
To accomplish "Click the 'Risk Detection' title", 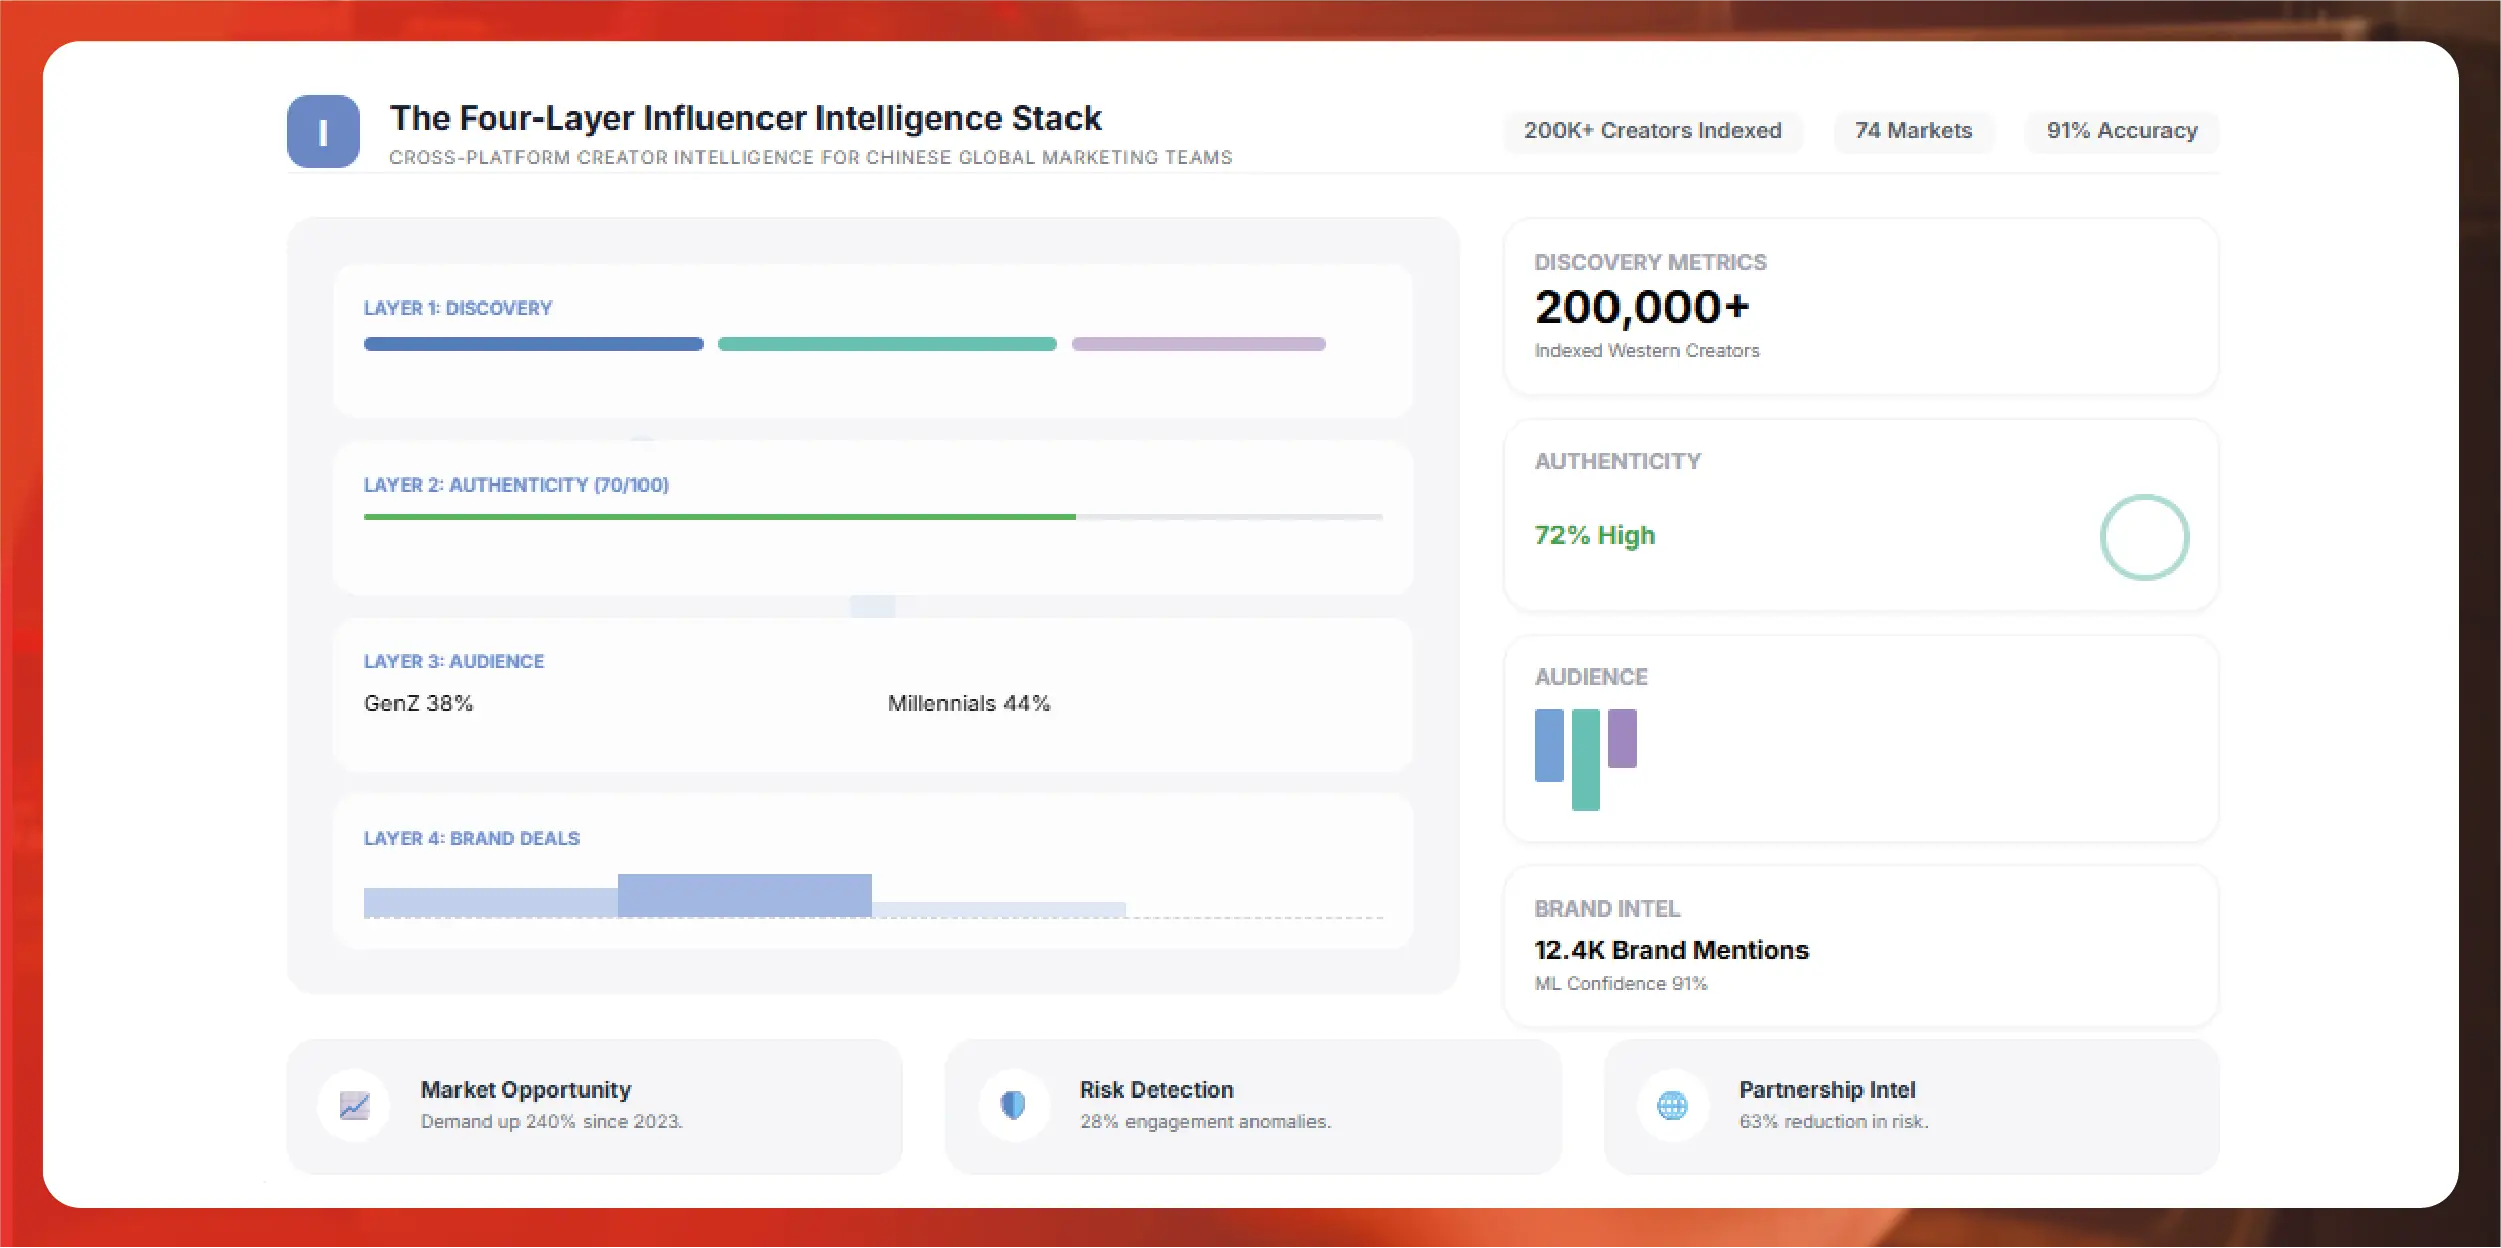I will coord(1157,1090).
